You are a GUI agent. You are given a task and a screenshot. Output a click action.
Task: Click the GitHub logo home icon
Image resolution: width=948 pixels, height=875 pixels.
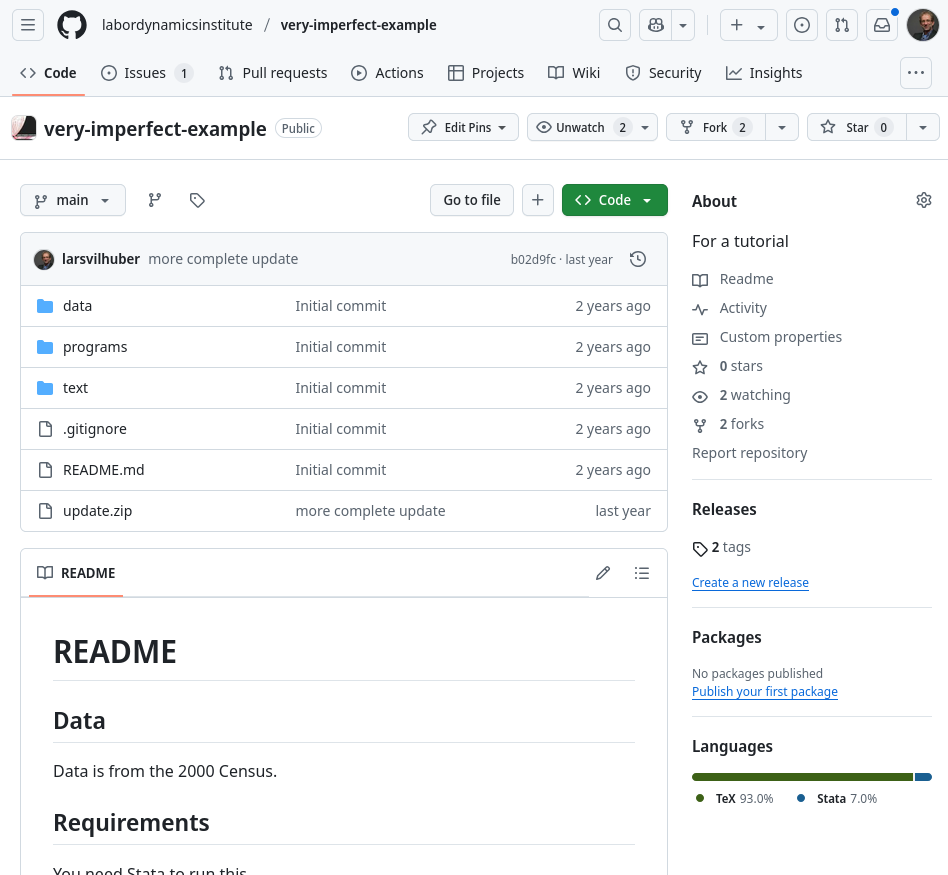(71, 25)
